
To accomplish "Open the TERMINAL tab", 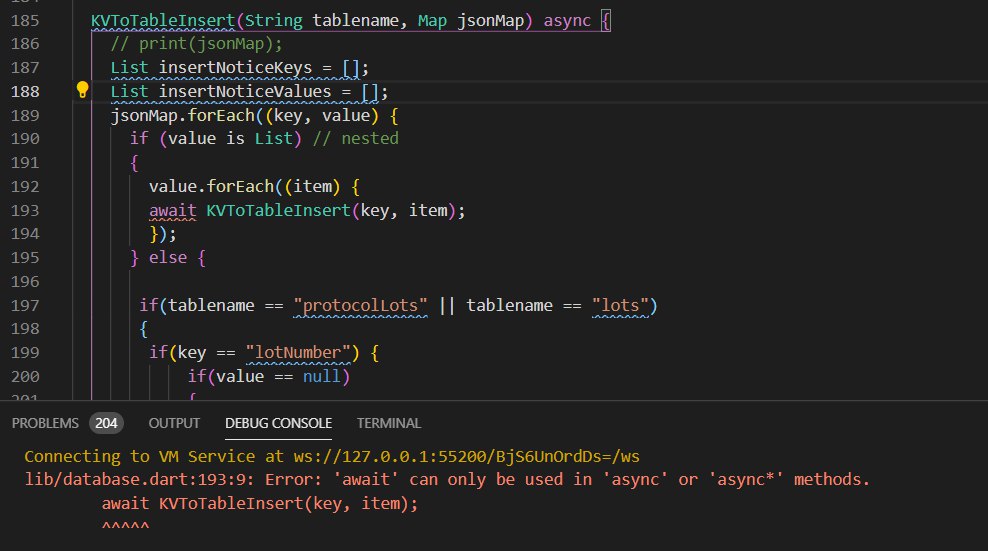I will click(389, 423).
